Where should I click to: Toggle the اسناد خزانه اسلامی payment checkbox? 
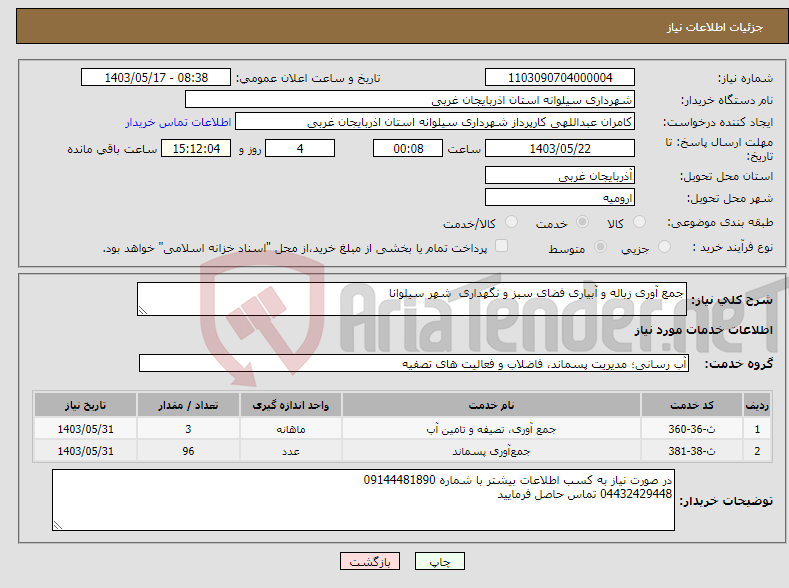(501, 245)
